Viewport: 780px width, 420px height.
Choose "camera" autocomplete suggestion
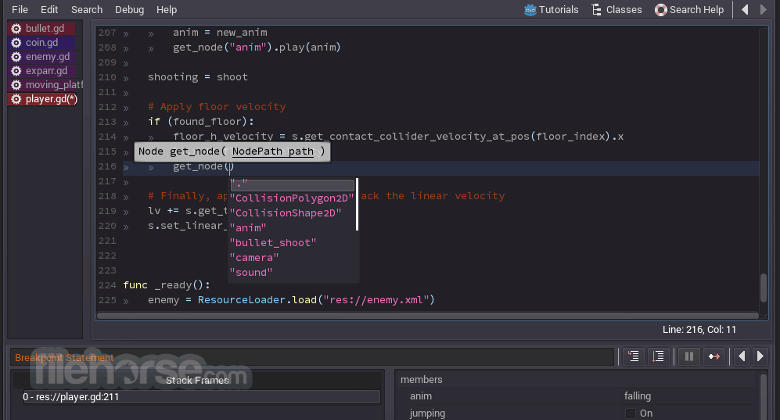254,258
